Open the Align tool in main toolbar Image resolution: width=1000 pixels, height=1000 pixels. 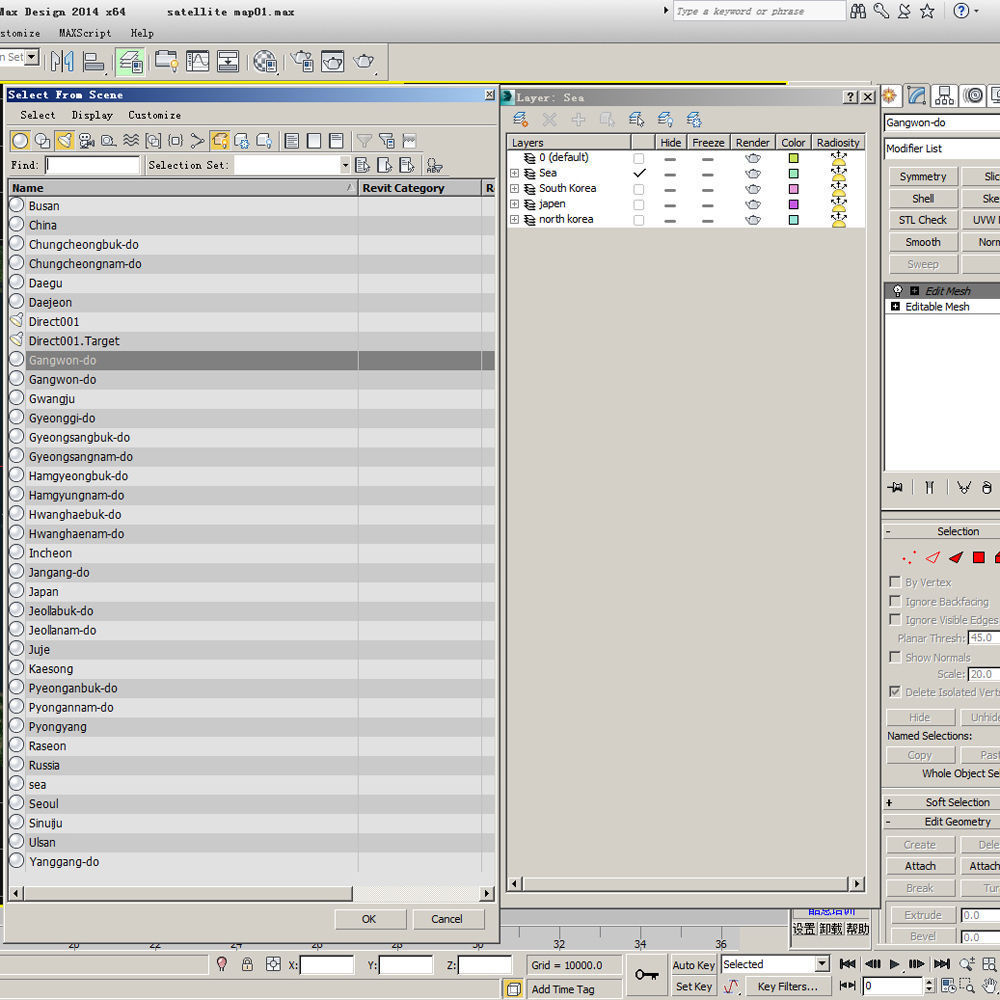coord(93,61)
